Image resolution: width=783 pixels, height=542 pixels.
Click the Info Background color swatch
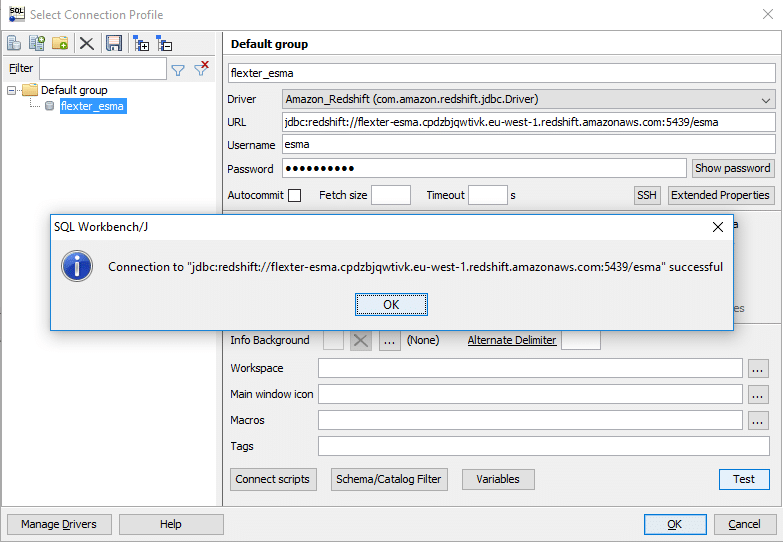click(x=333, y=341)
